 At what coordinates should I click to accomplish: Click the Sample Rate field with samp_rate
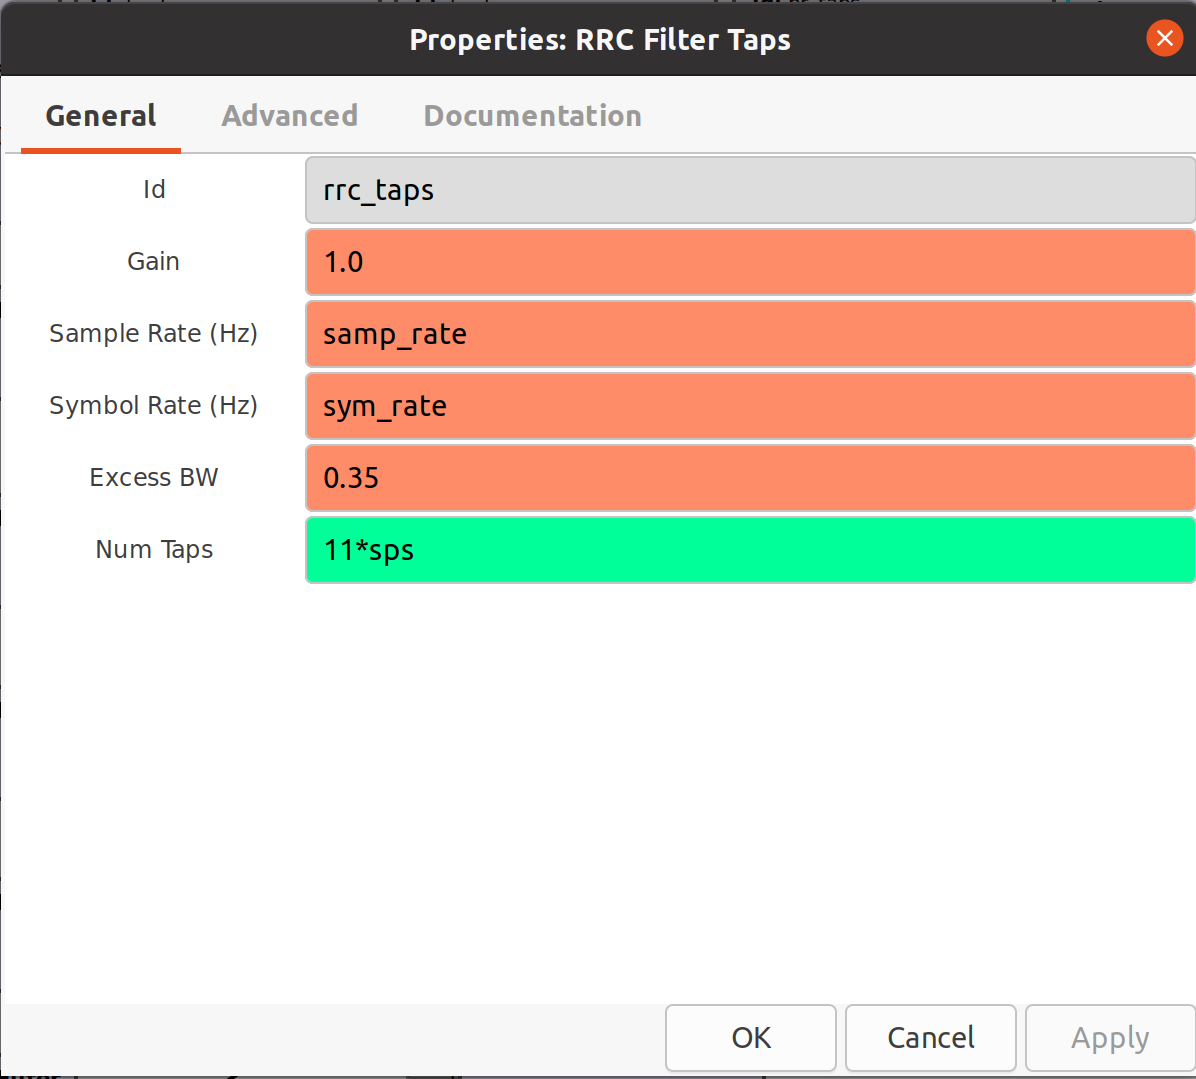tap(750, 334)
